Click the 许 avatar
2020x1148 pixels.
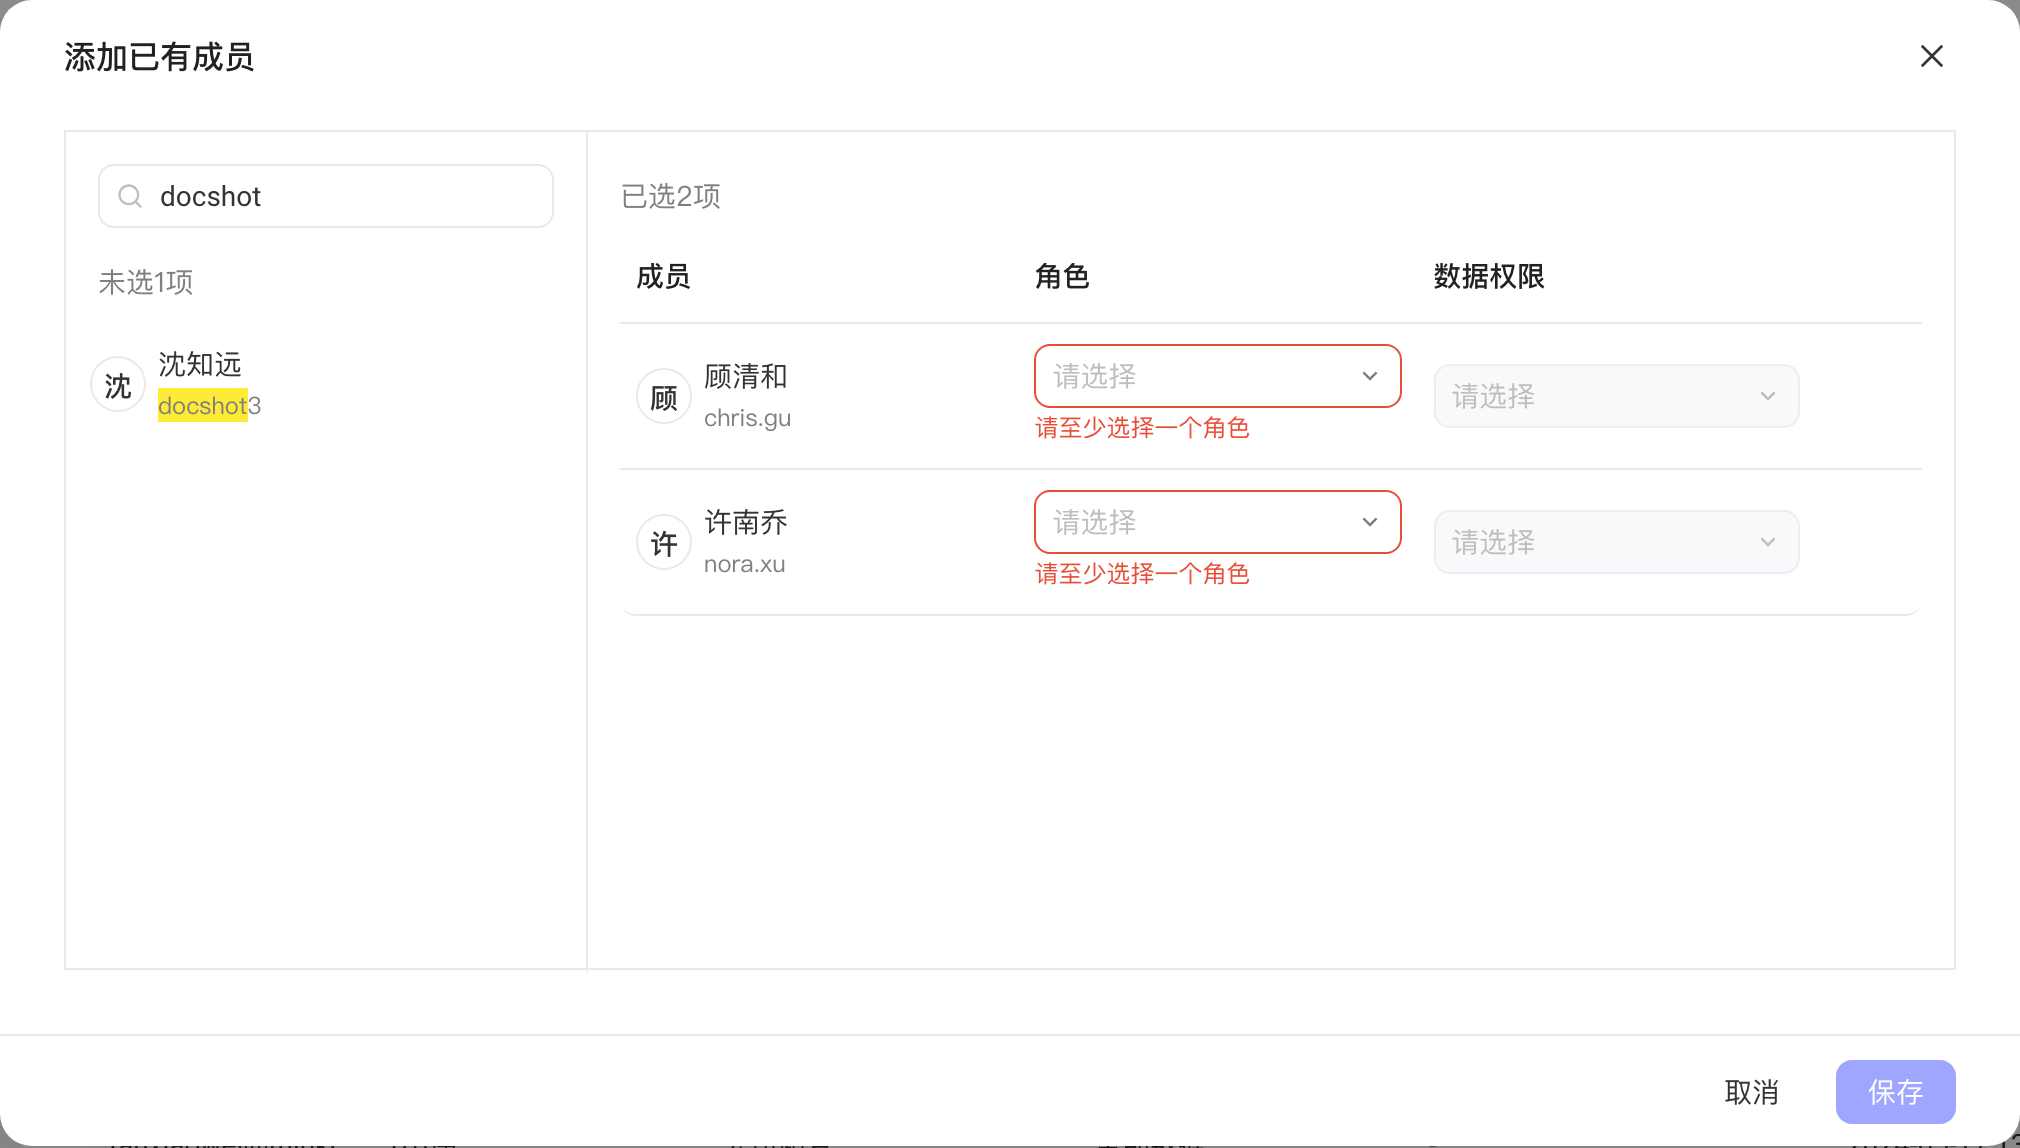coord(664,543)
